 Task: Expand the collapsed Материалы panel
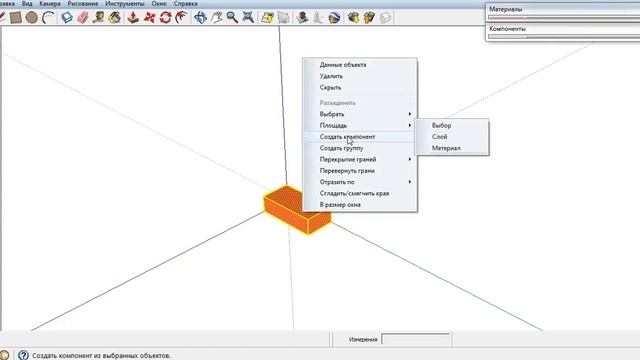click(563, 9)
